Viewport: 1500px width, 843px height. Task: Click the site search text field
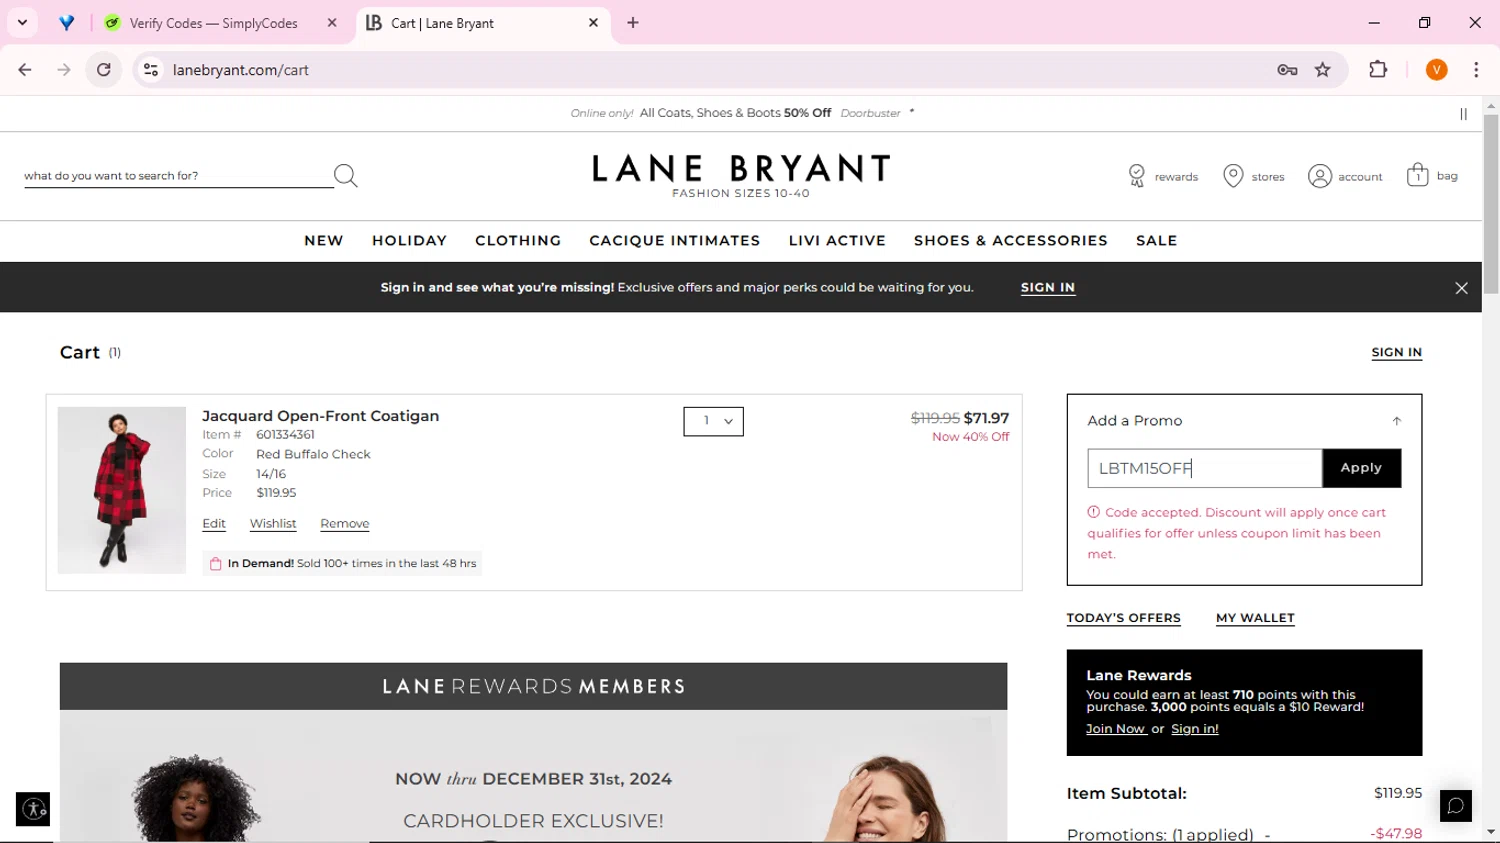[179, 176]
